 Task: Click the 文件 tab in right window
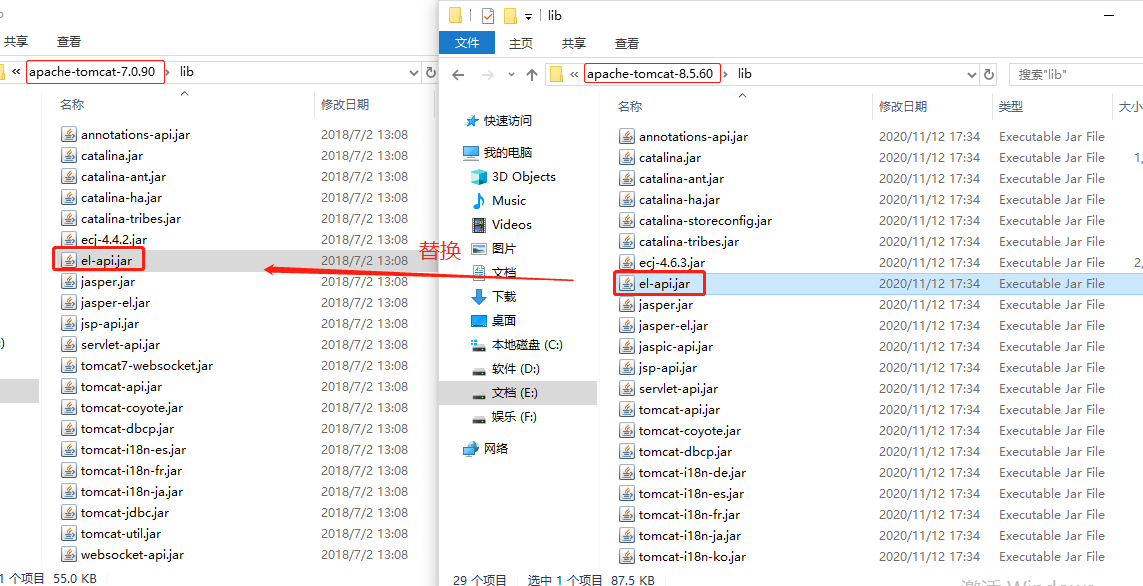[467, 43]
